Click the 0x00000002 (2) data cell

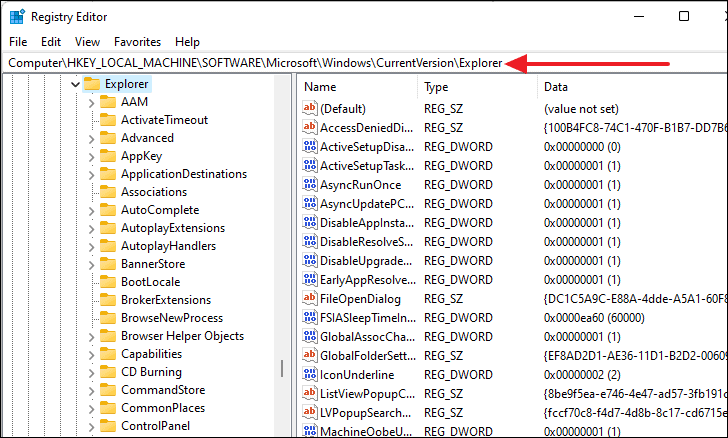(x=582, y=375)
